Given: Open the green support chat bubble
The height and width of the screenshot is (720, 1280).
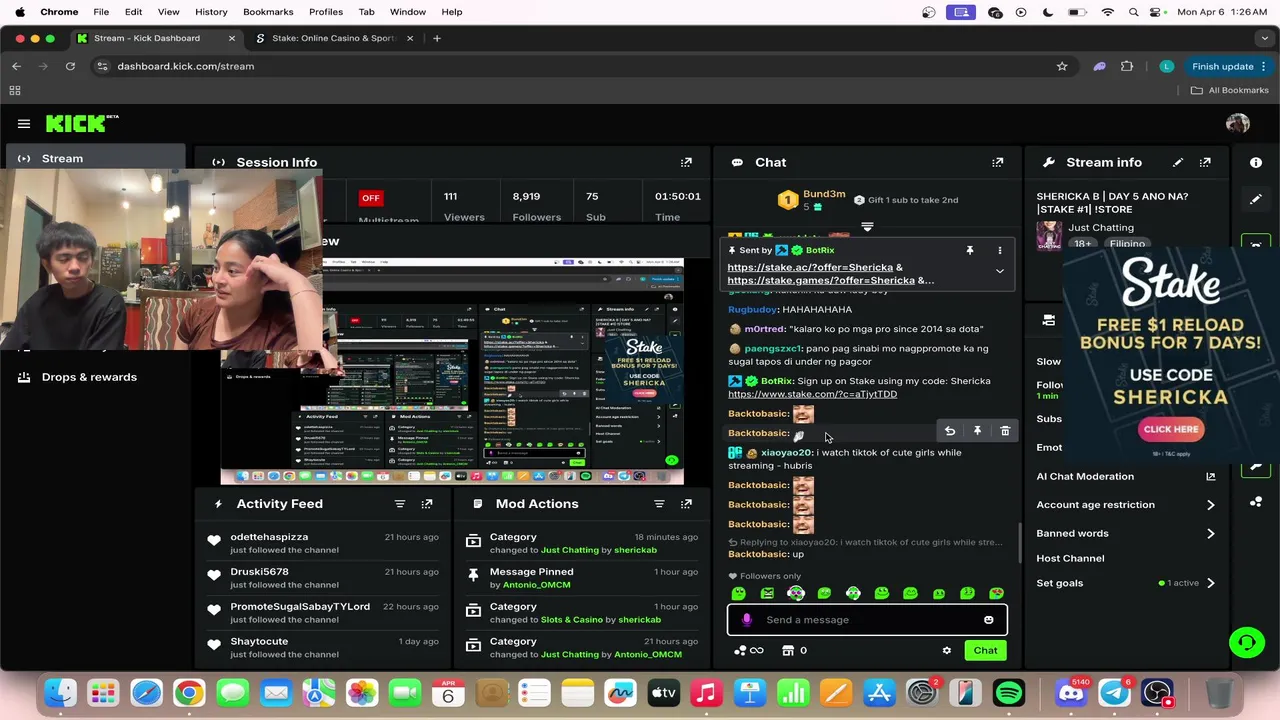Looking at the screenshot, I should click(x=1246, y=642).
